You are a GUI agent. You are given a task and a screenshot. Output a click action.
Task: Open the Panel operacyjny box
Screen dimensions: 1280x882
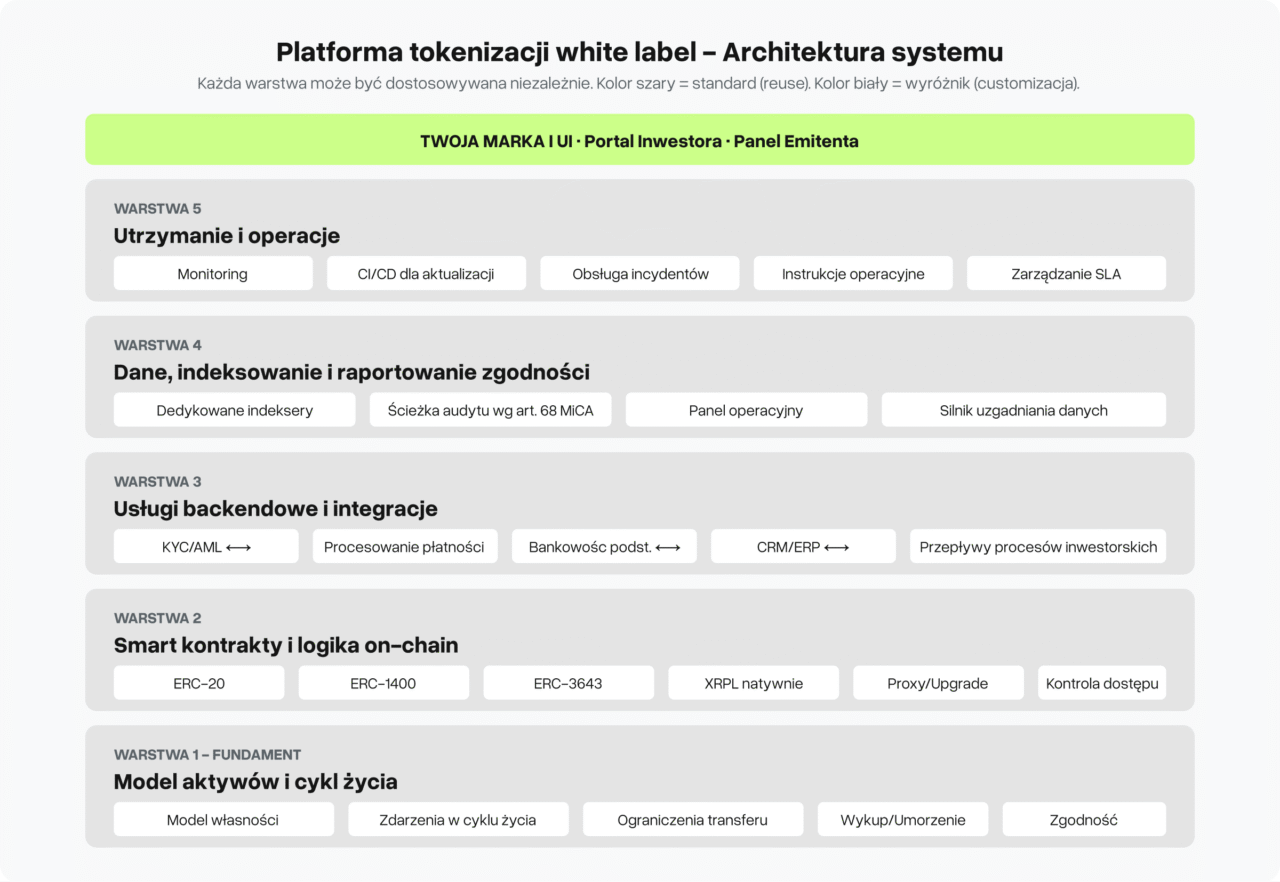(x=746, y=410)
